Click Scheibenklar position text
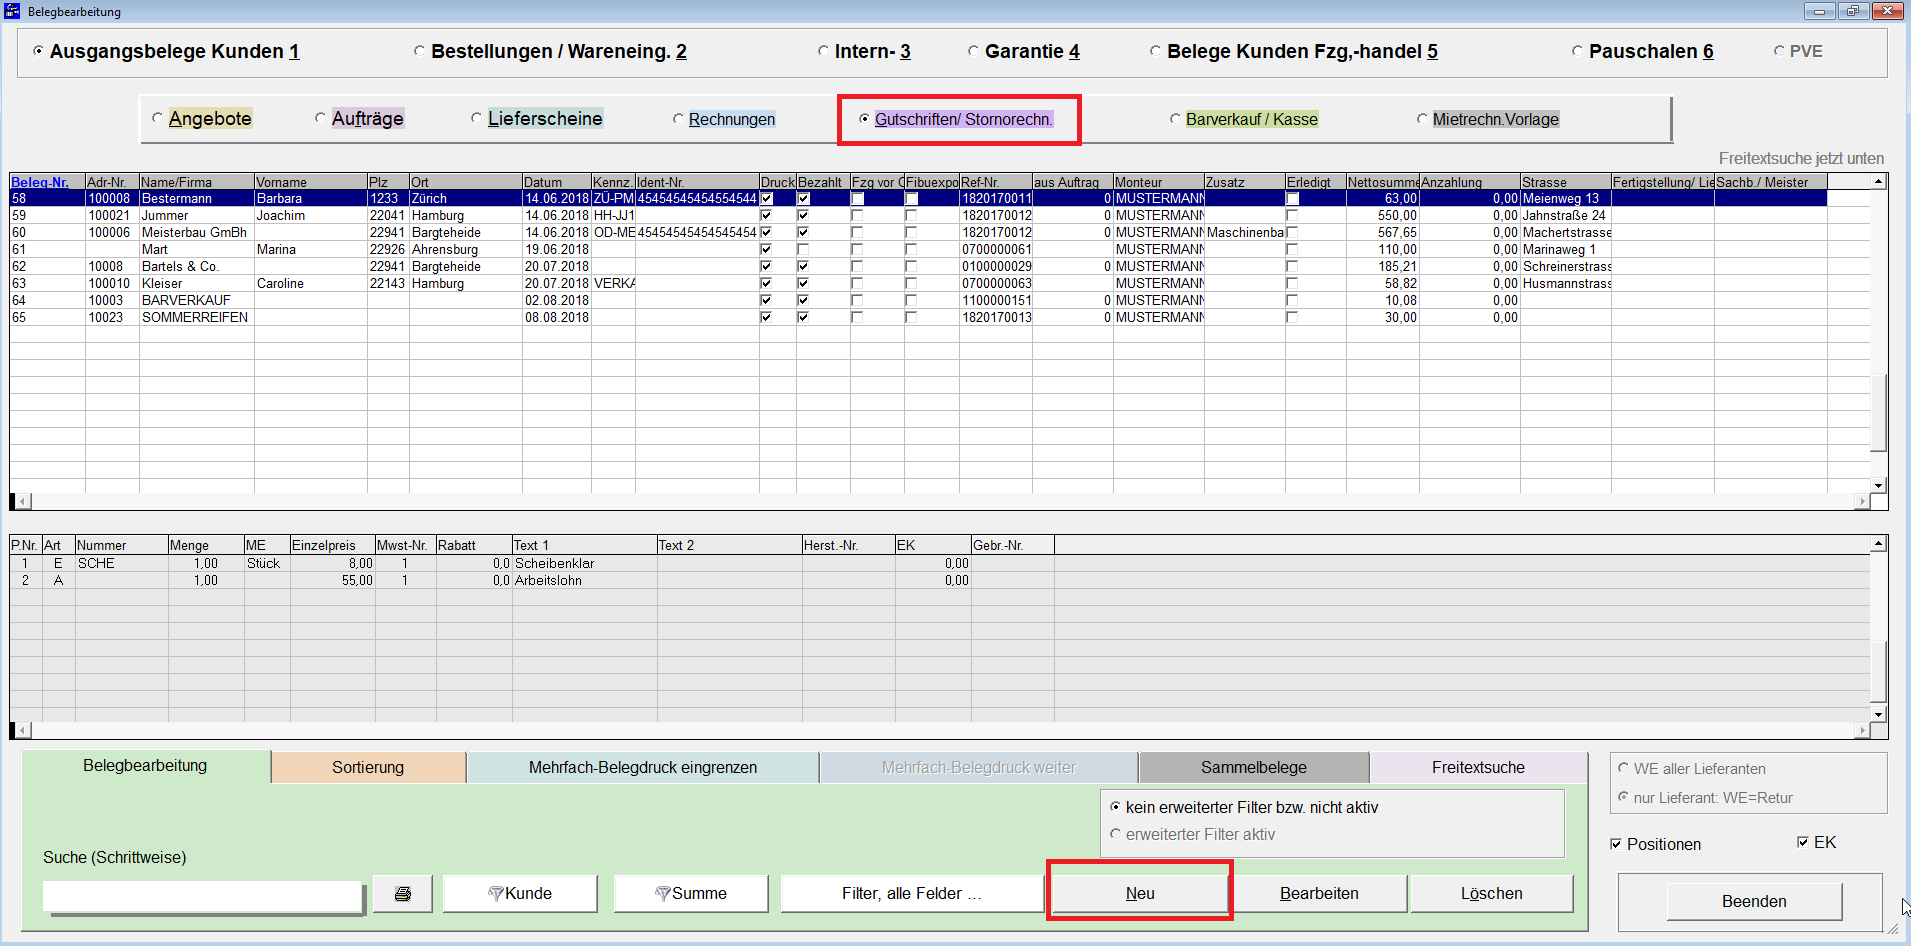Image resolution: width=1911 pixels, height=946 pixels. [554, 563]
